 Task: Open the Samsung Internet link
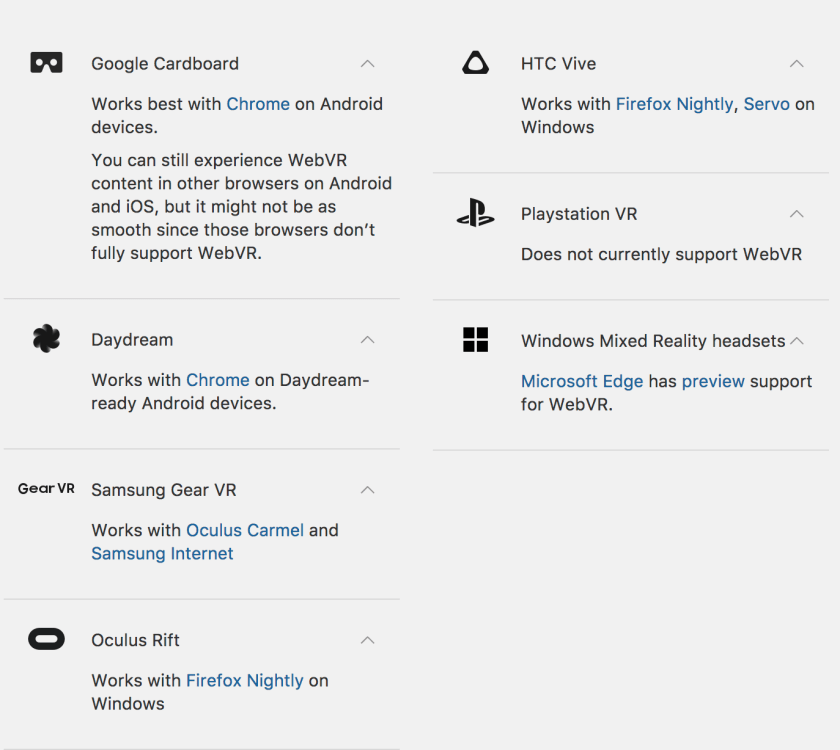(162, 554)
